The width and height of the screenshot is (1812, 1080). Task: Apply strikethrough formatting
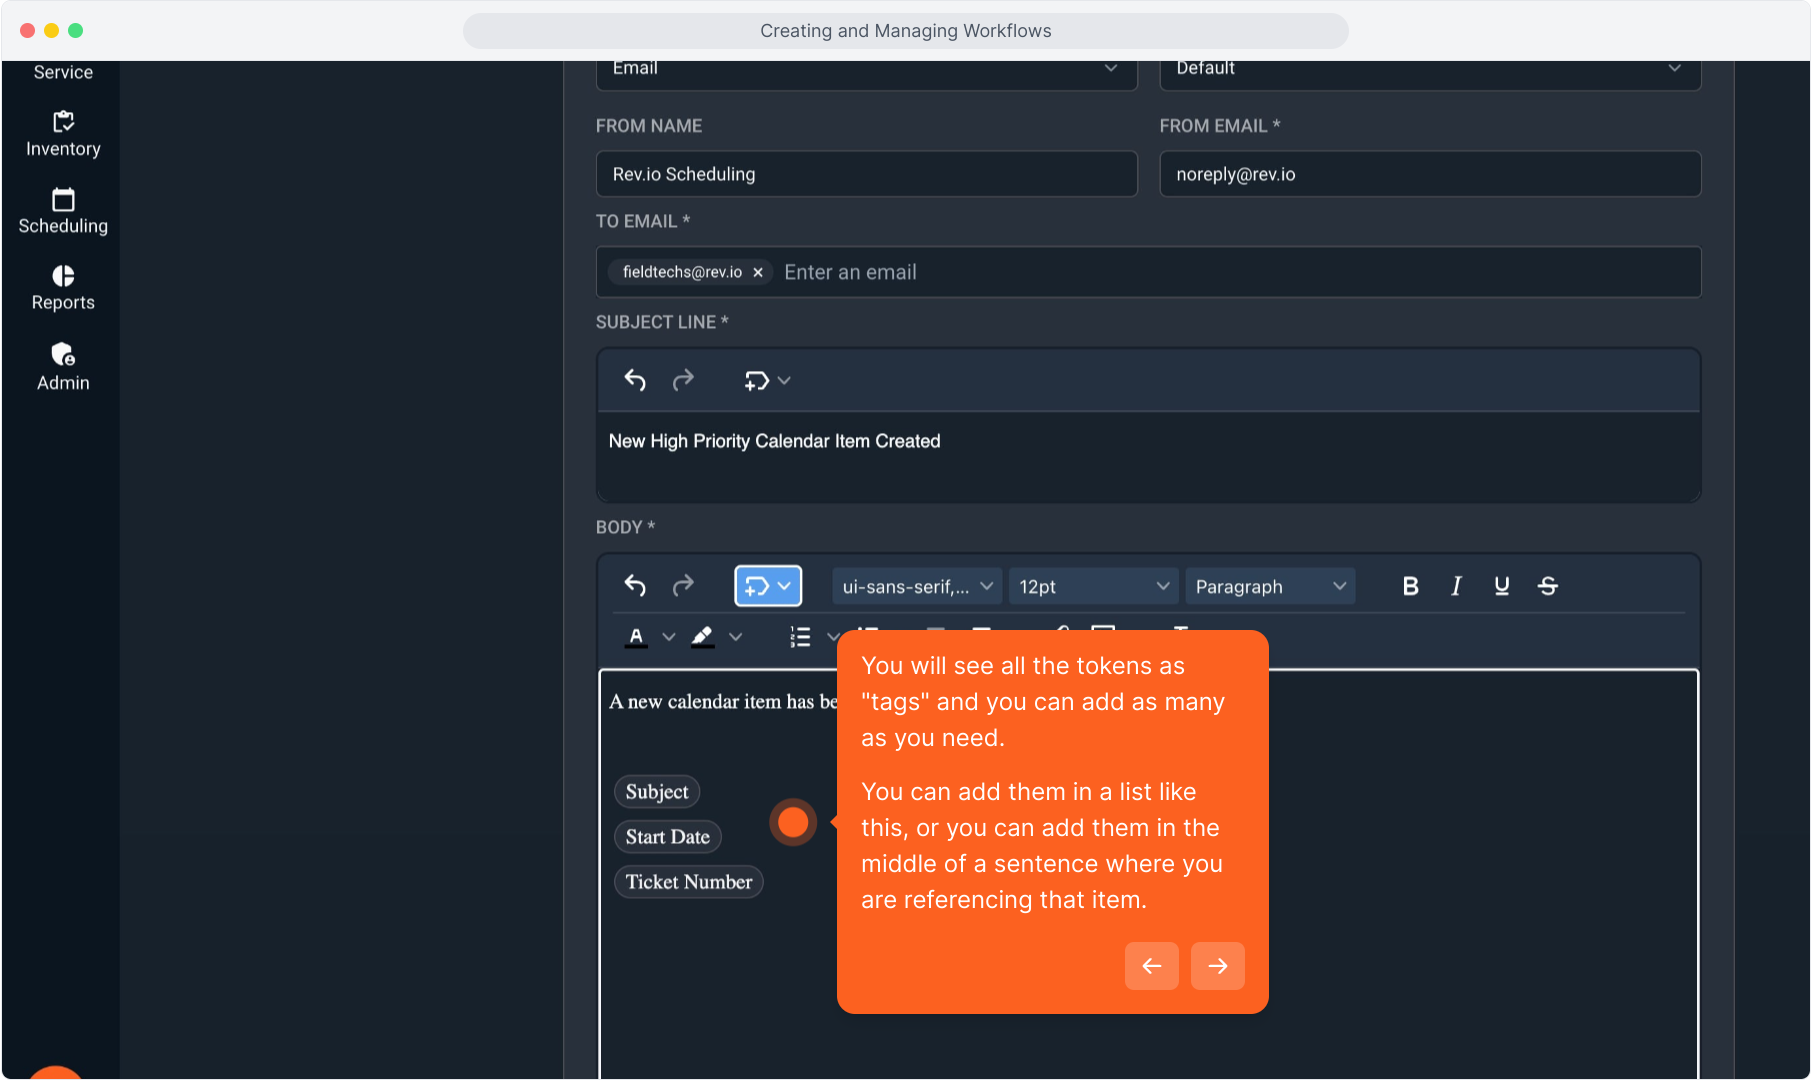point(1547,586)
